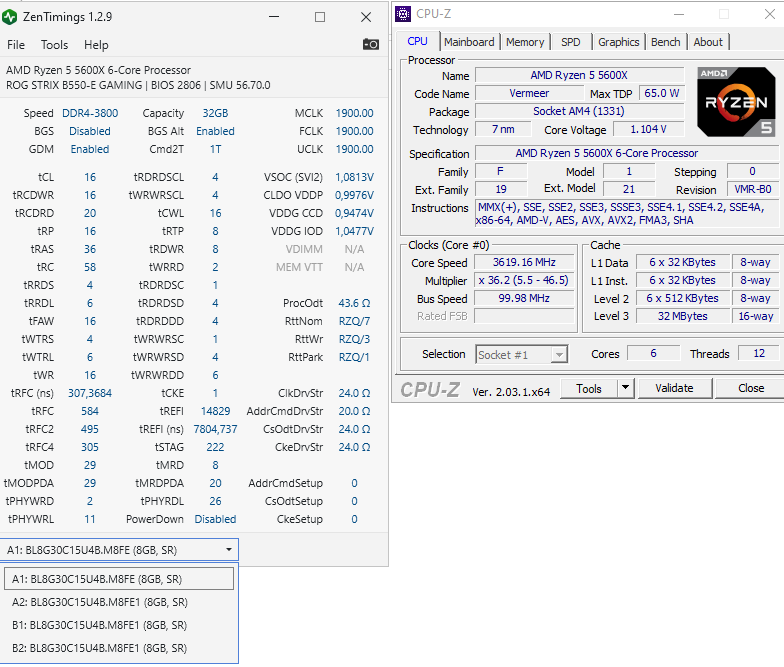Viewport: 784px width, 667px height.
Task: Click the Validate button
Action: point(674,388)
